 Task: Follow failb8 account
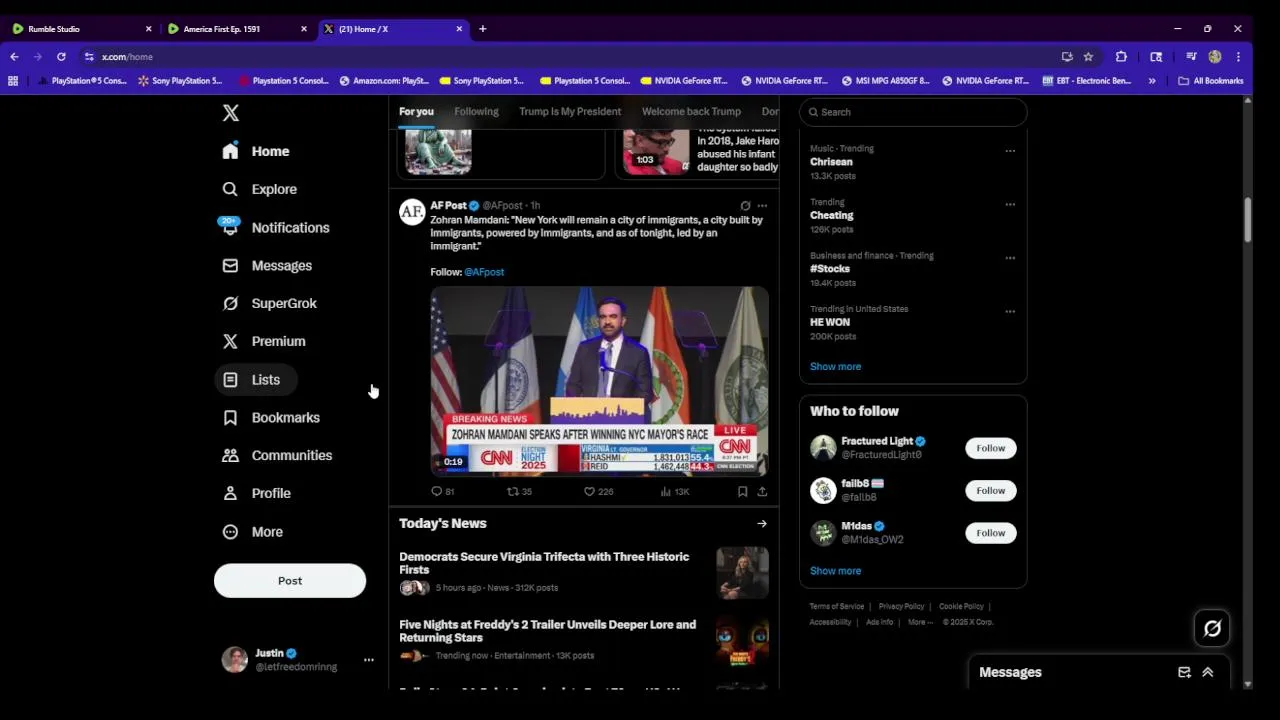coord(990,490)
